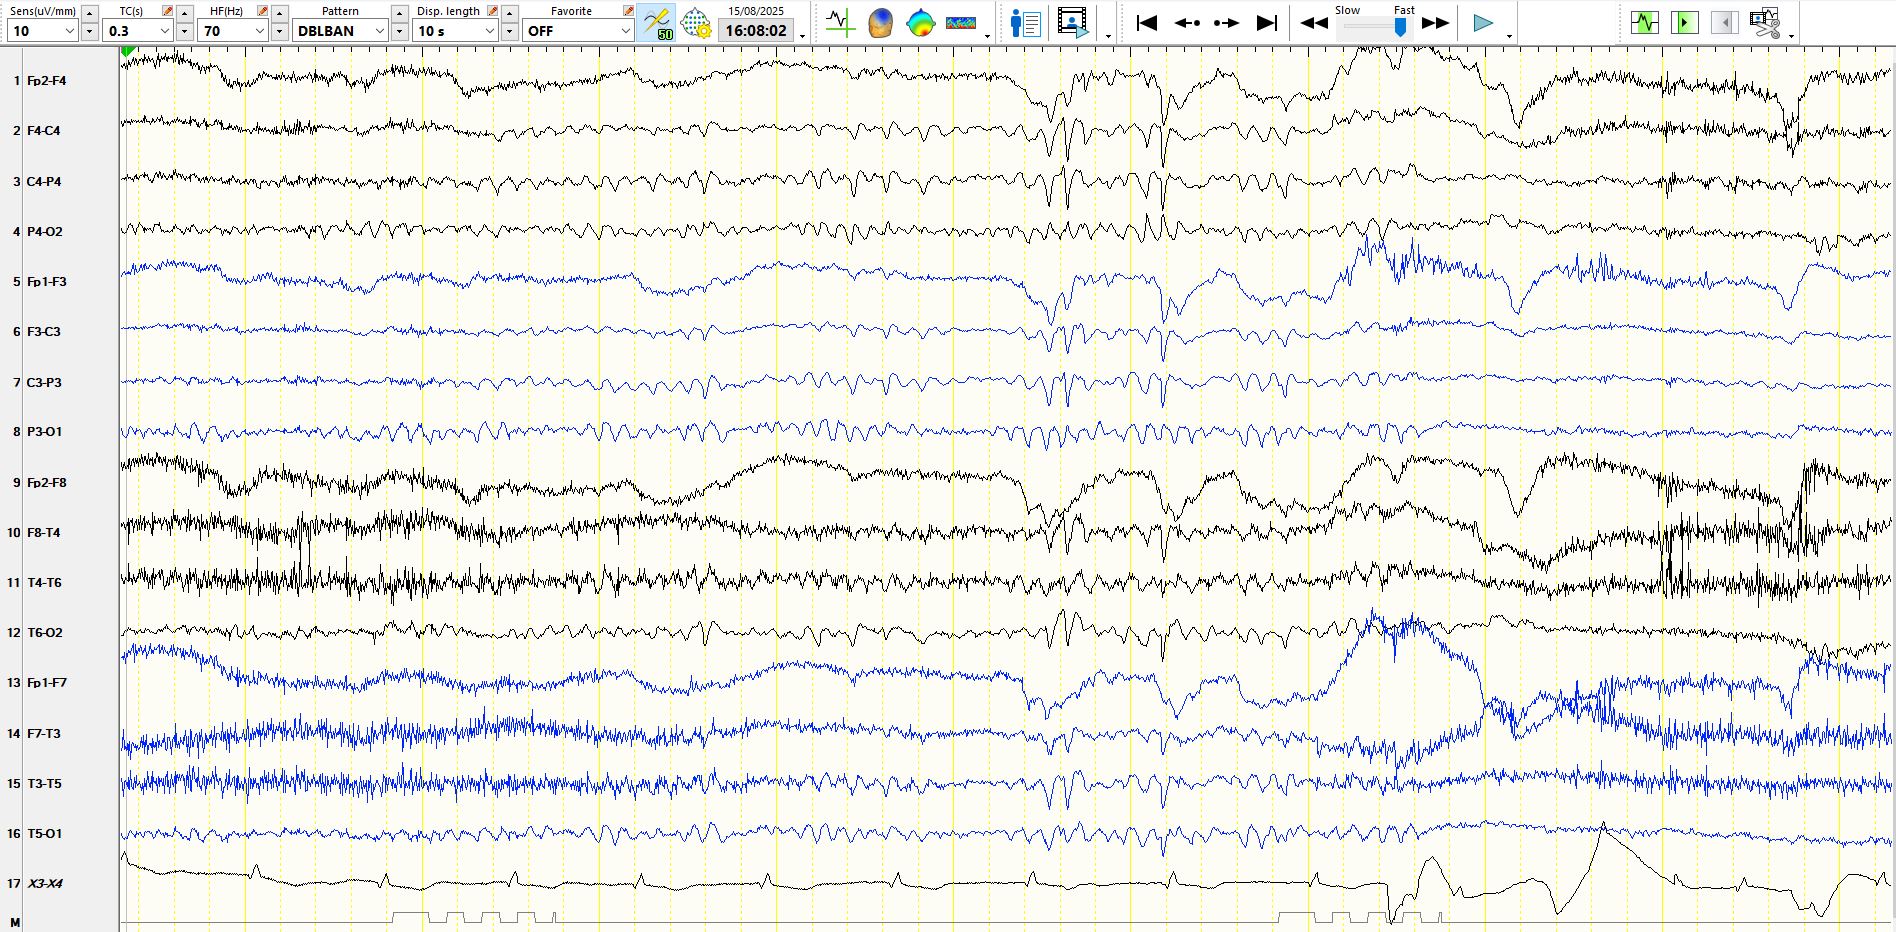Viewport: 1896px width, 932px height.
Task: Expand the arrow after the clip tool
Action: click(1791, 36)
